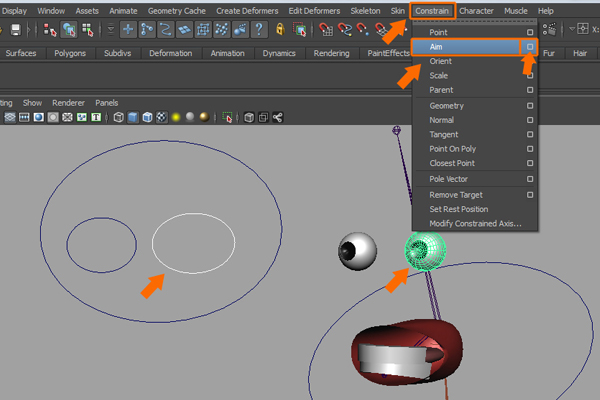Switch viewport to smooth shade all
The image size is (600, 400).
click(133, 117)
